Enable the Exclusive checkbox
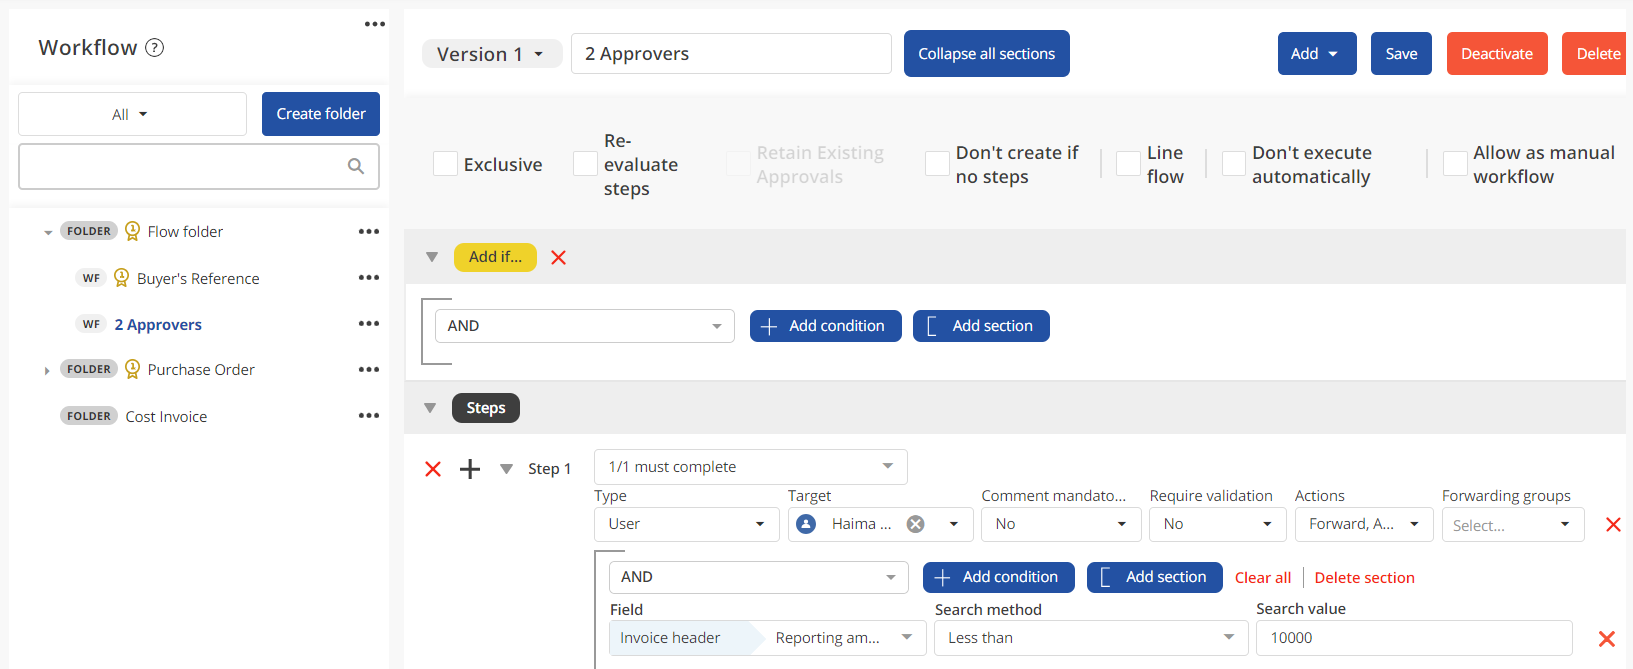This screenshot has width=1633, height=669. point(445,164)
